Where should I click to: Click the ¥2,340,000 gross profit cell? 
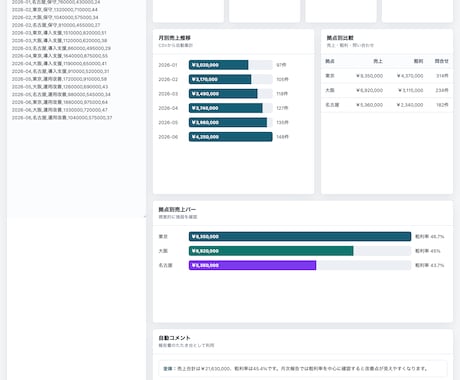pos(410,105)
